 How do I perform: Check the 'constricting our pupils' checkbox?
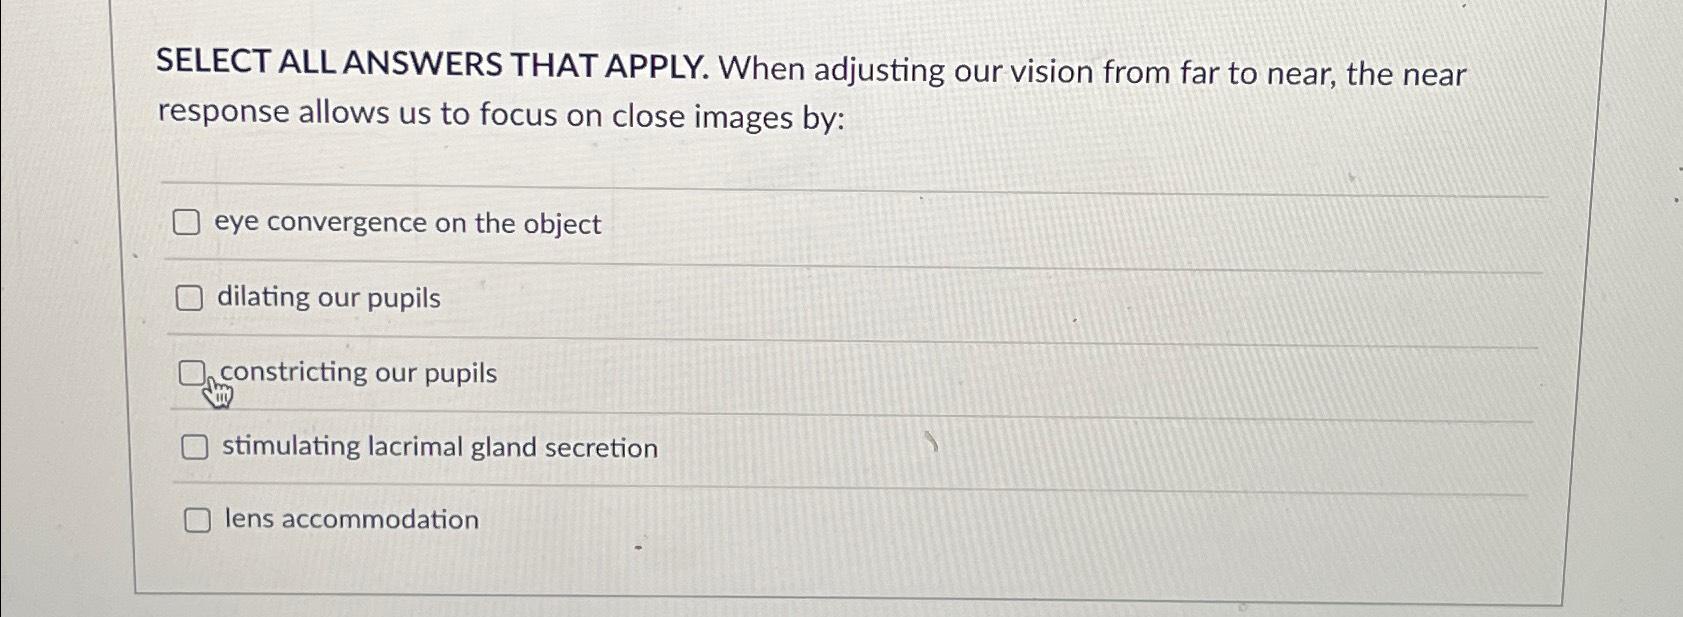pos(193,372)
